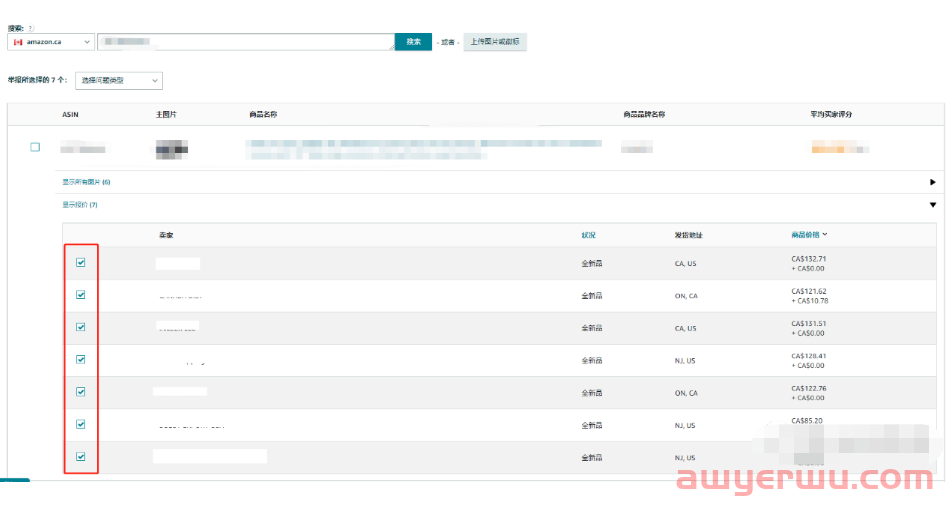Open the 选择问题类型 issue type dropdown
The height and width of the screenshot is (509, 952).
tap(119, 80)
